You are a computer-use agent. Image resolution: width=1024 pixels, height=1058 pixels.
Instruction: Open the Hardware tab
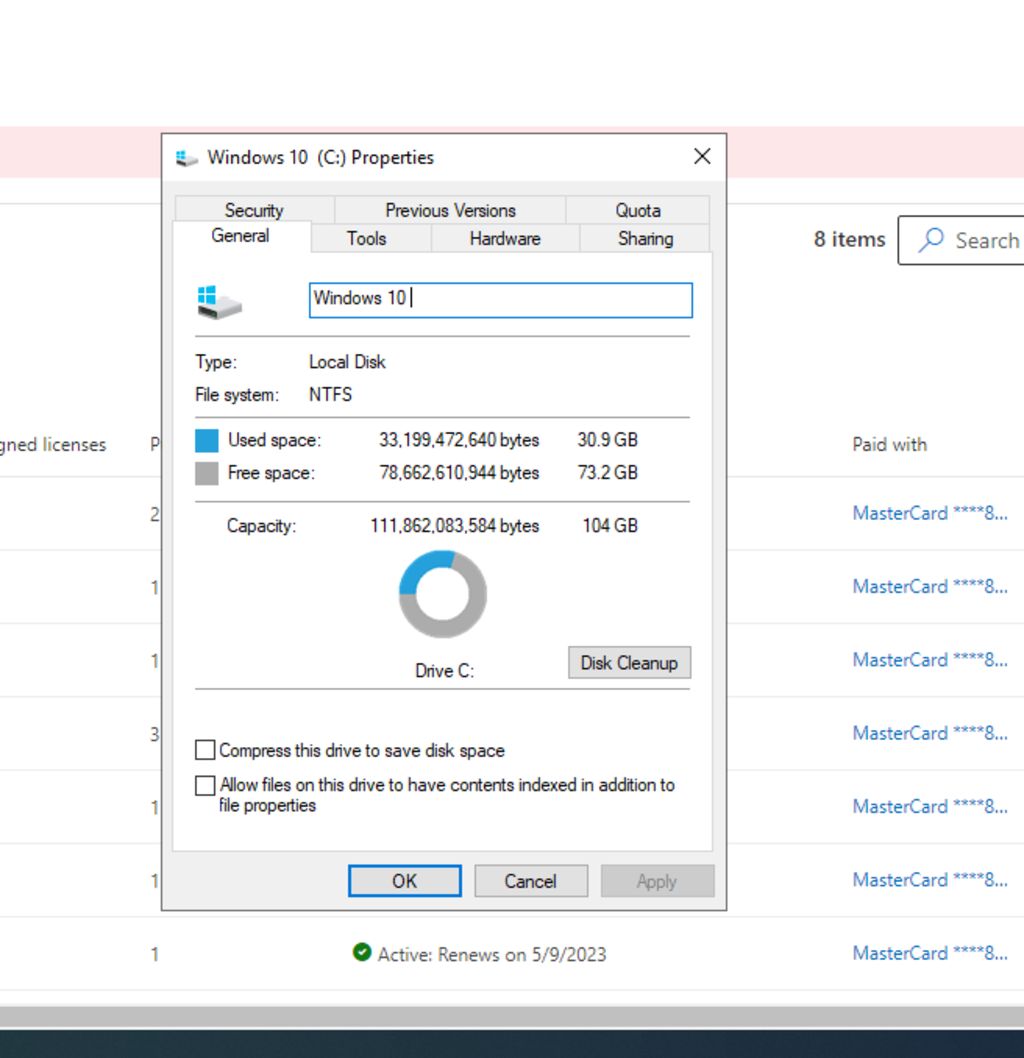(505, 238)
